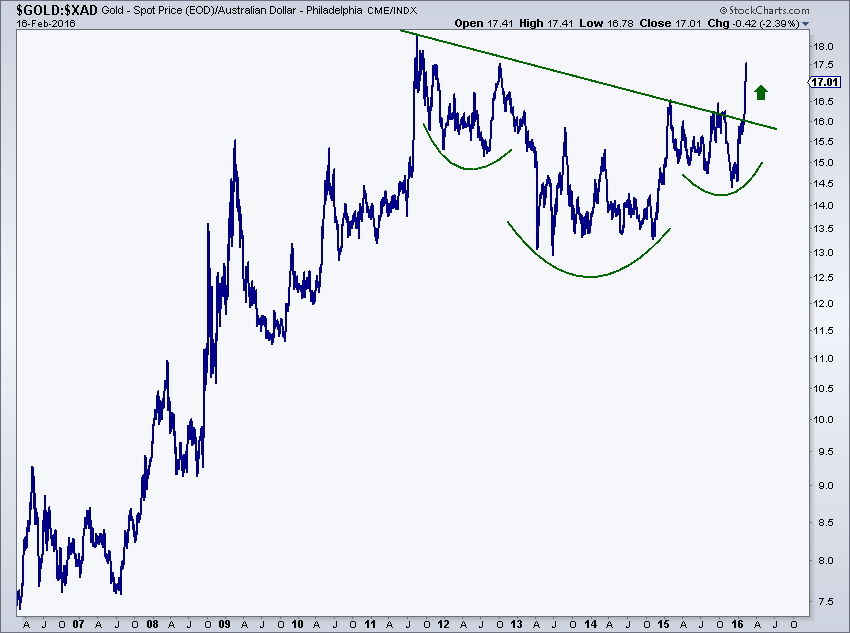Click the '08' year label on time axis
Image resolution: width=850 pixels, height=633 pixels.
point(152,624)
